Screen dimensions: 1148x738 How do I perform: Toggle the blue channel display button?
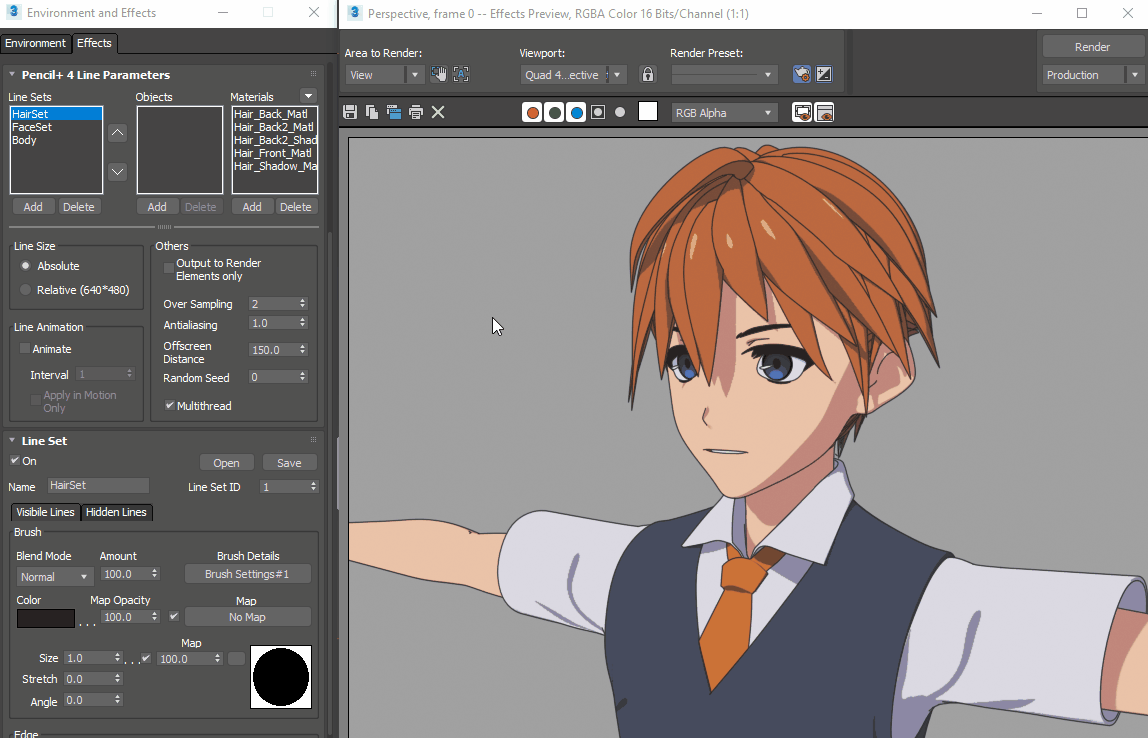(x=576, y=112)
